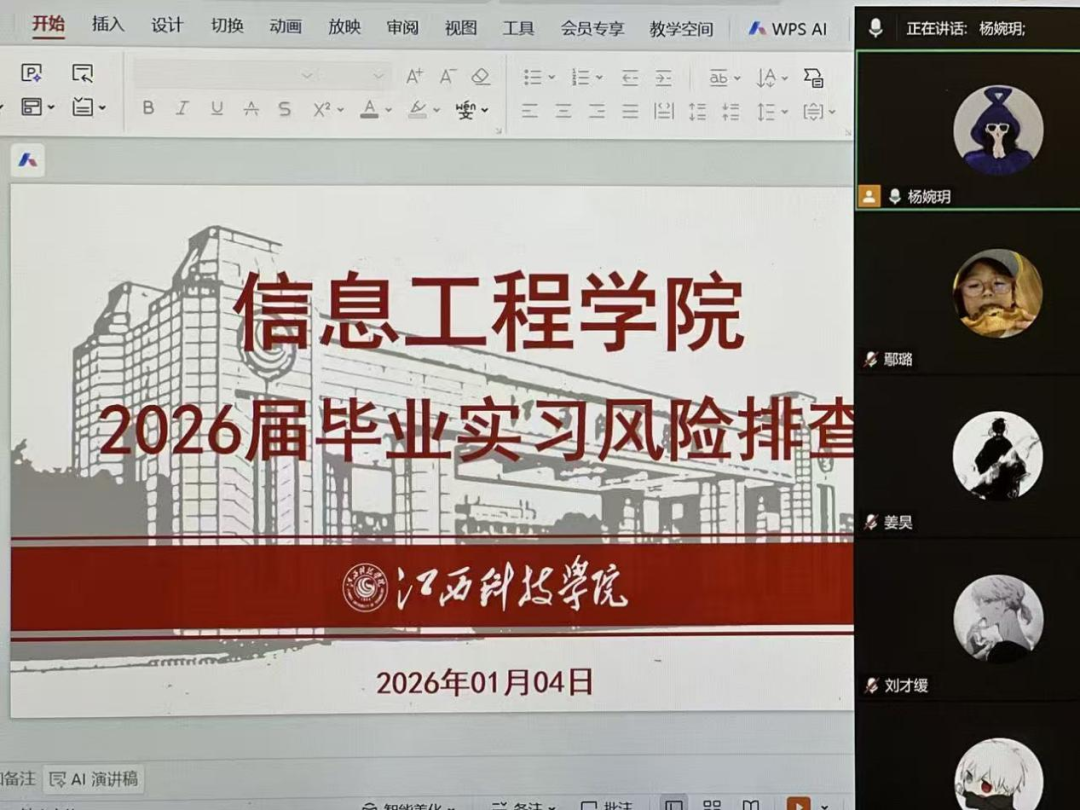Image resolution: width=1080 pixels, height=810 pixels.
Task: Open font color dropdown arrow
Action: (x=388, y=110)
